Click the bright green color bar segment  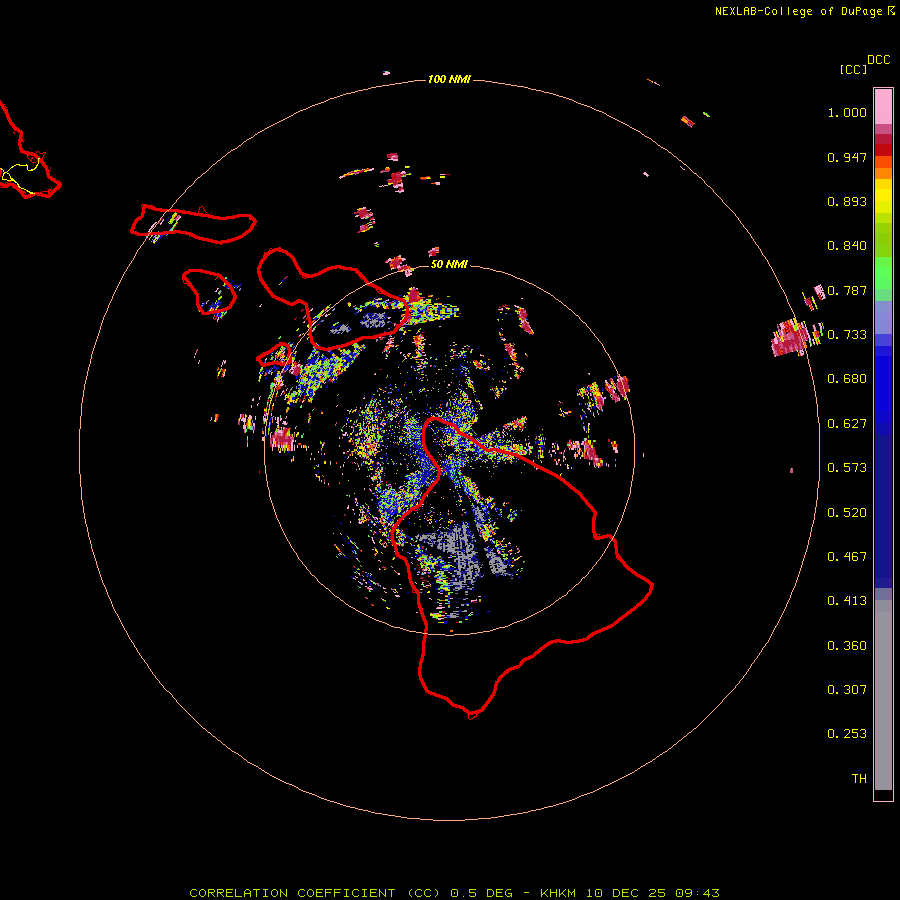point(883,273)
